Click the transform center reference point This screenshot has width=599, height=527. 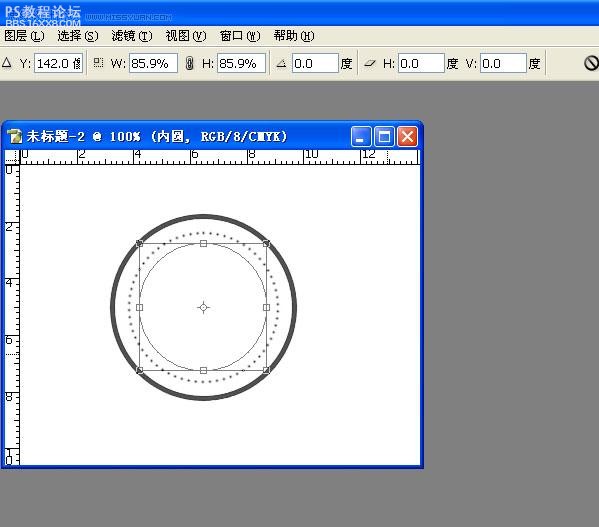(x=203, y=307)
